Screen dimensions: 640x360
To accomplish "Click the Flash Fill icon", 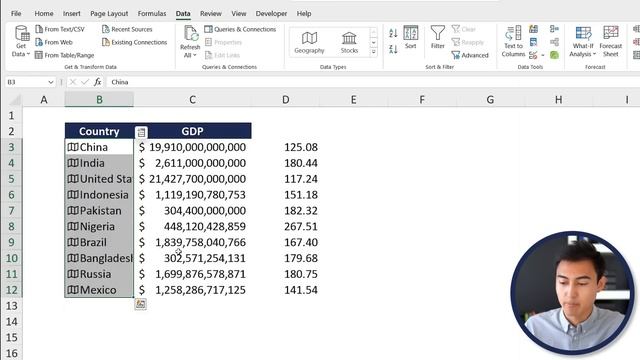I will (533, 29).
